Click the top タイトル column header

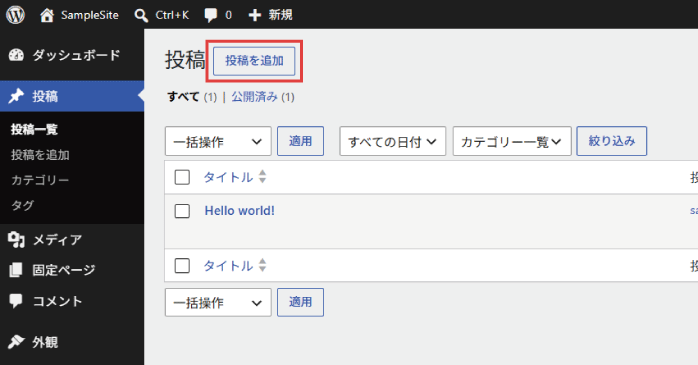(x=228, y=177)
